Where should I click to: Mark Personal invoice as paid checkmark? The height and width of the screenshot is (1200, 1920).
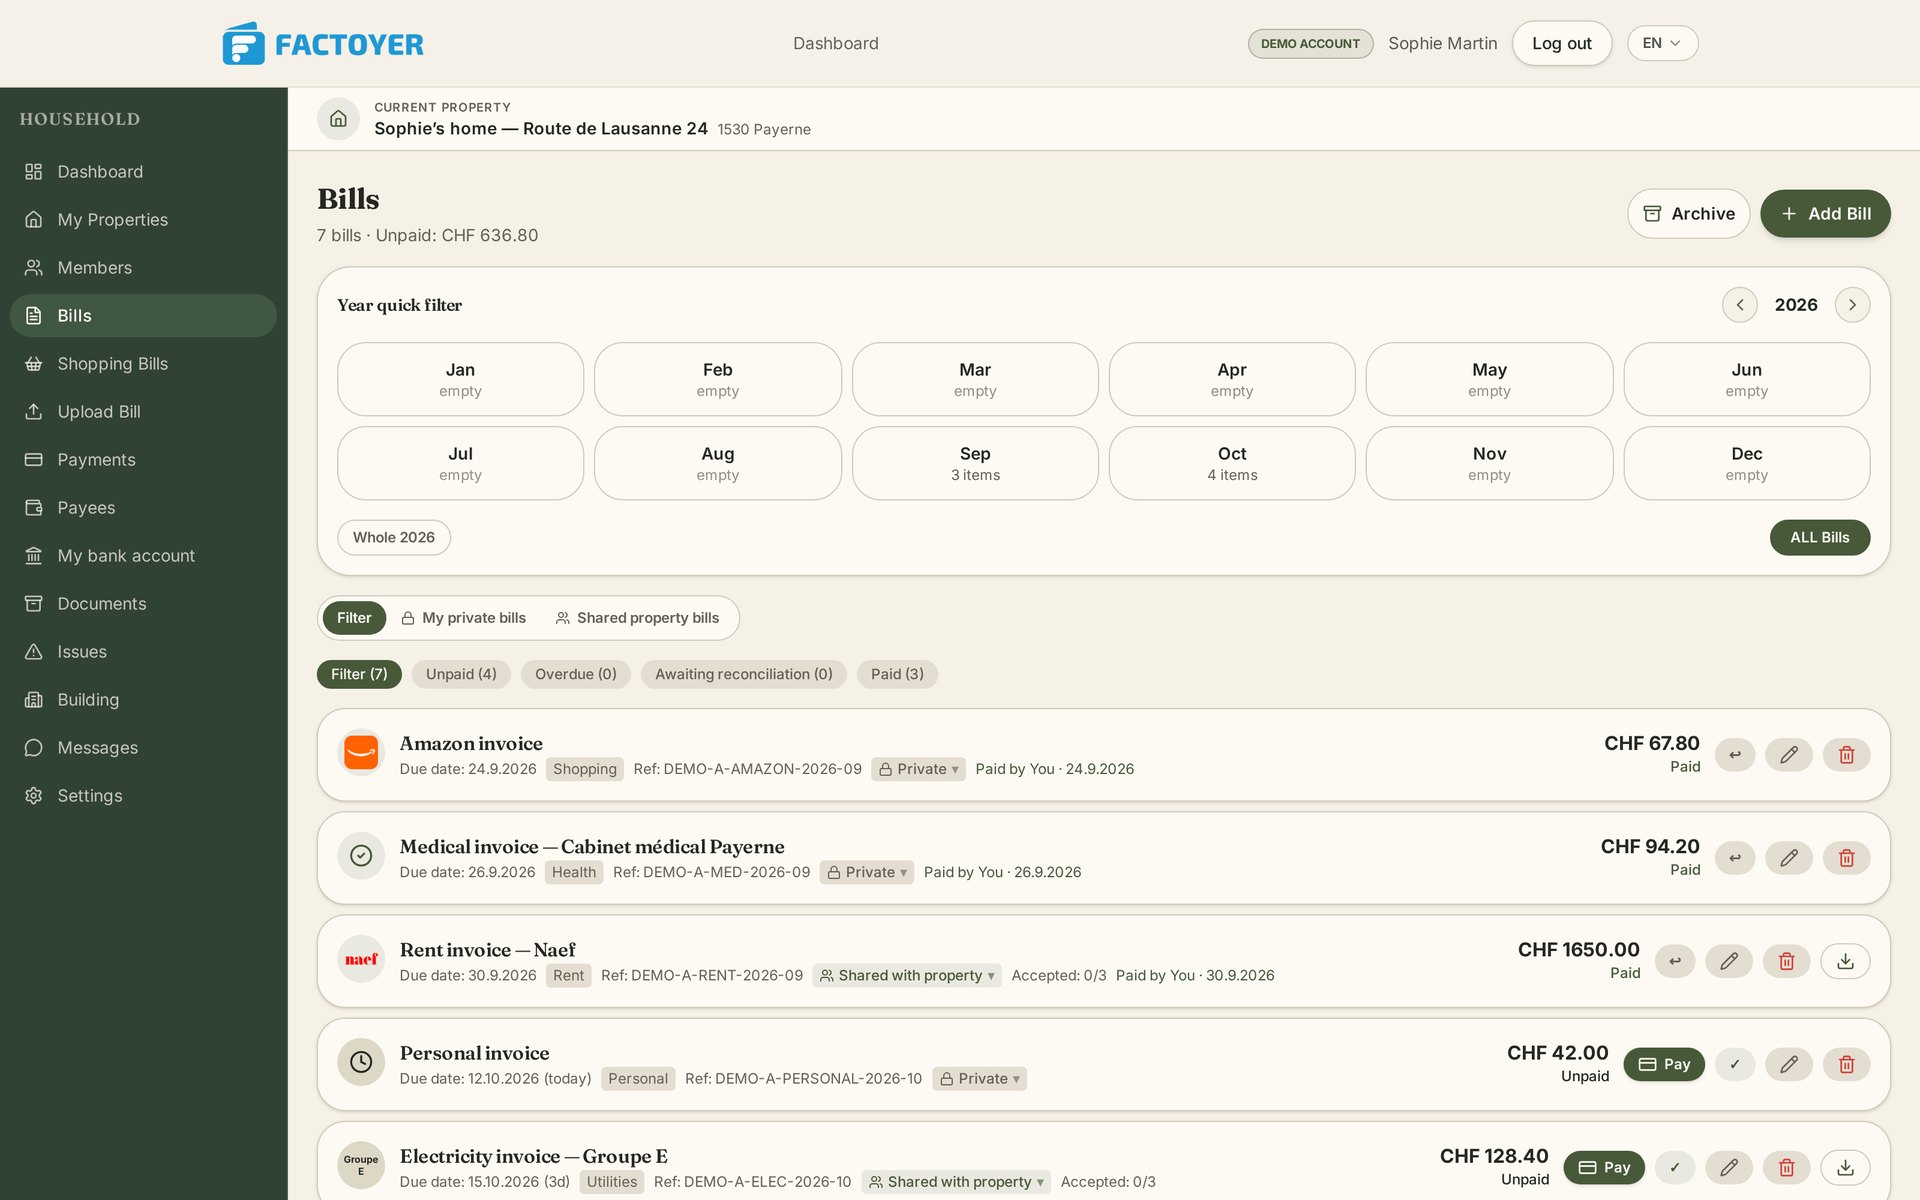pos(1735,1064)
